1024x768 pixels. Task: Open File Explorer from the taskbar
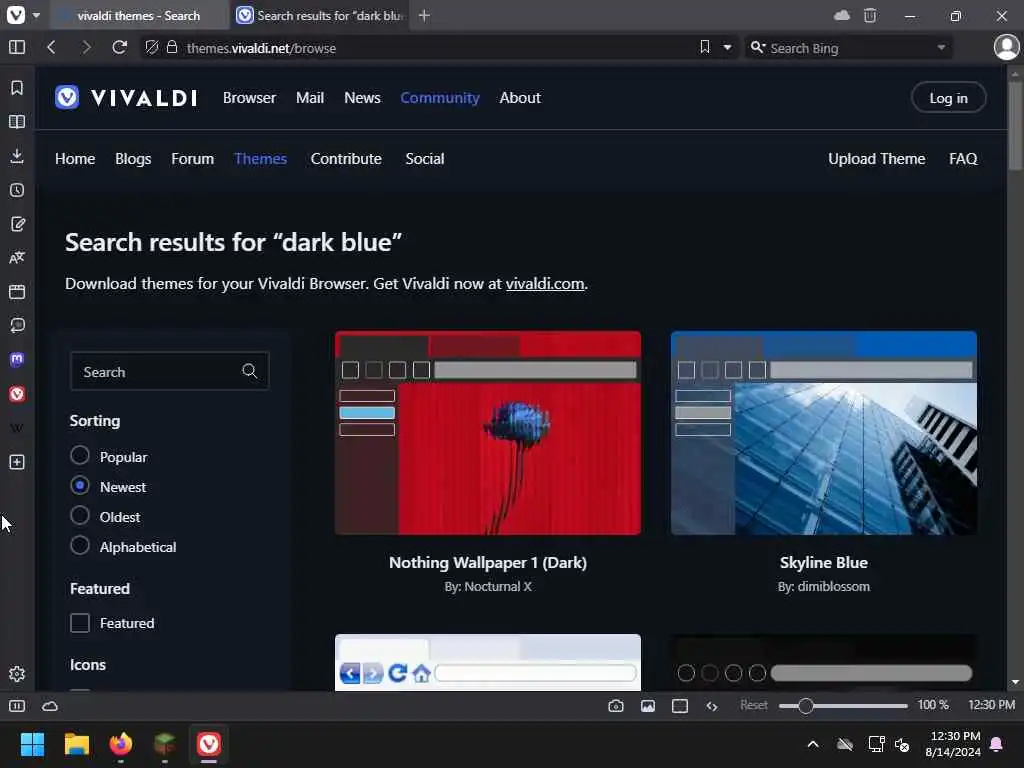(x=76, y=744)
